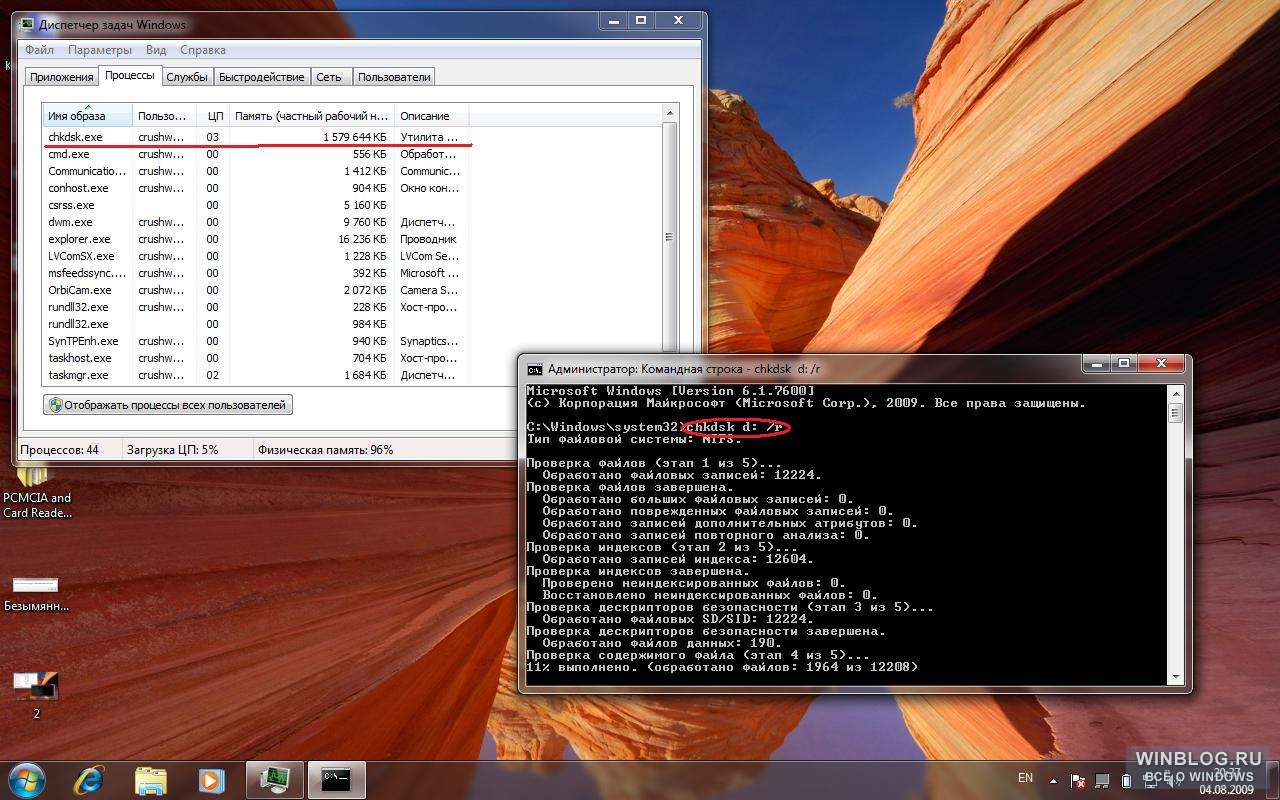Viewport: 1280px width, 800px height.
Task: Click Command Prompt scrollbar thumb
Action: pos(1175,413)
